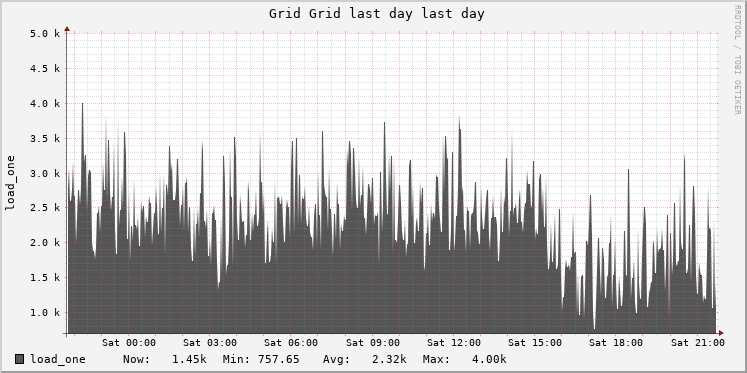
Task: Click the vertical 'load_one' axis title
Action: (10, 183)
